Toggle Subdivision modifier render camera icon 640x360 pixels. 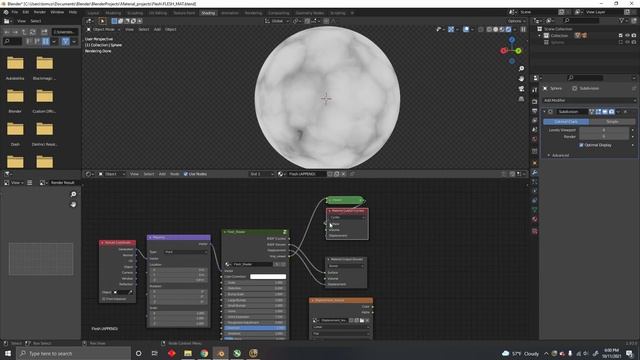[x=611, y=111]
